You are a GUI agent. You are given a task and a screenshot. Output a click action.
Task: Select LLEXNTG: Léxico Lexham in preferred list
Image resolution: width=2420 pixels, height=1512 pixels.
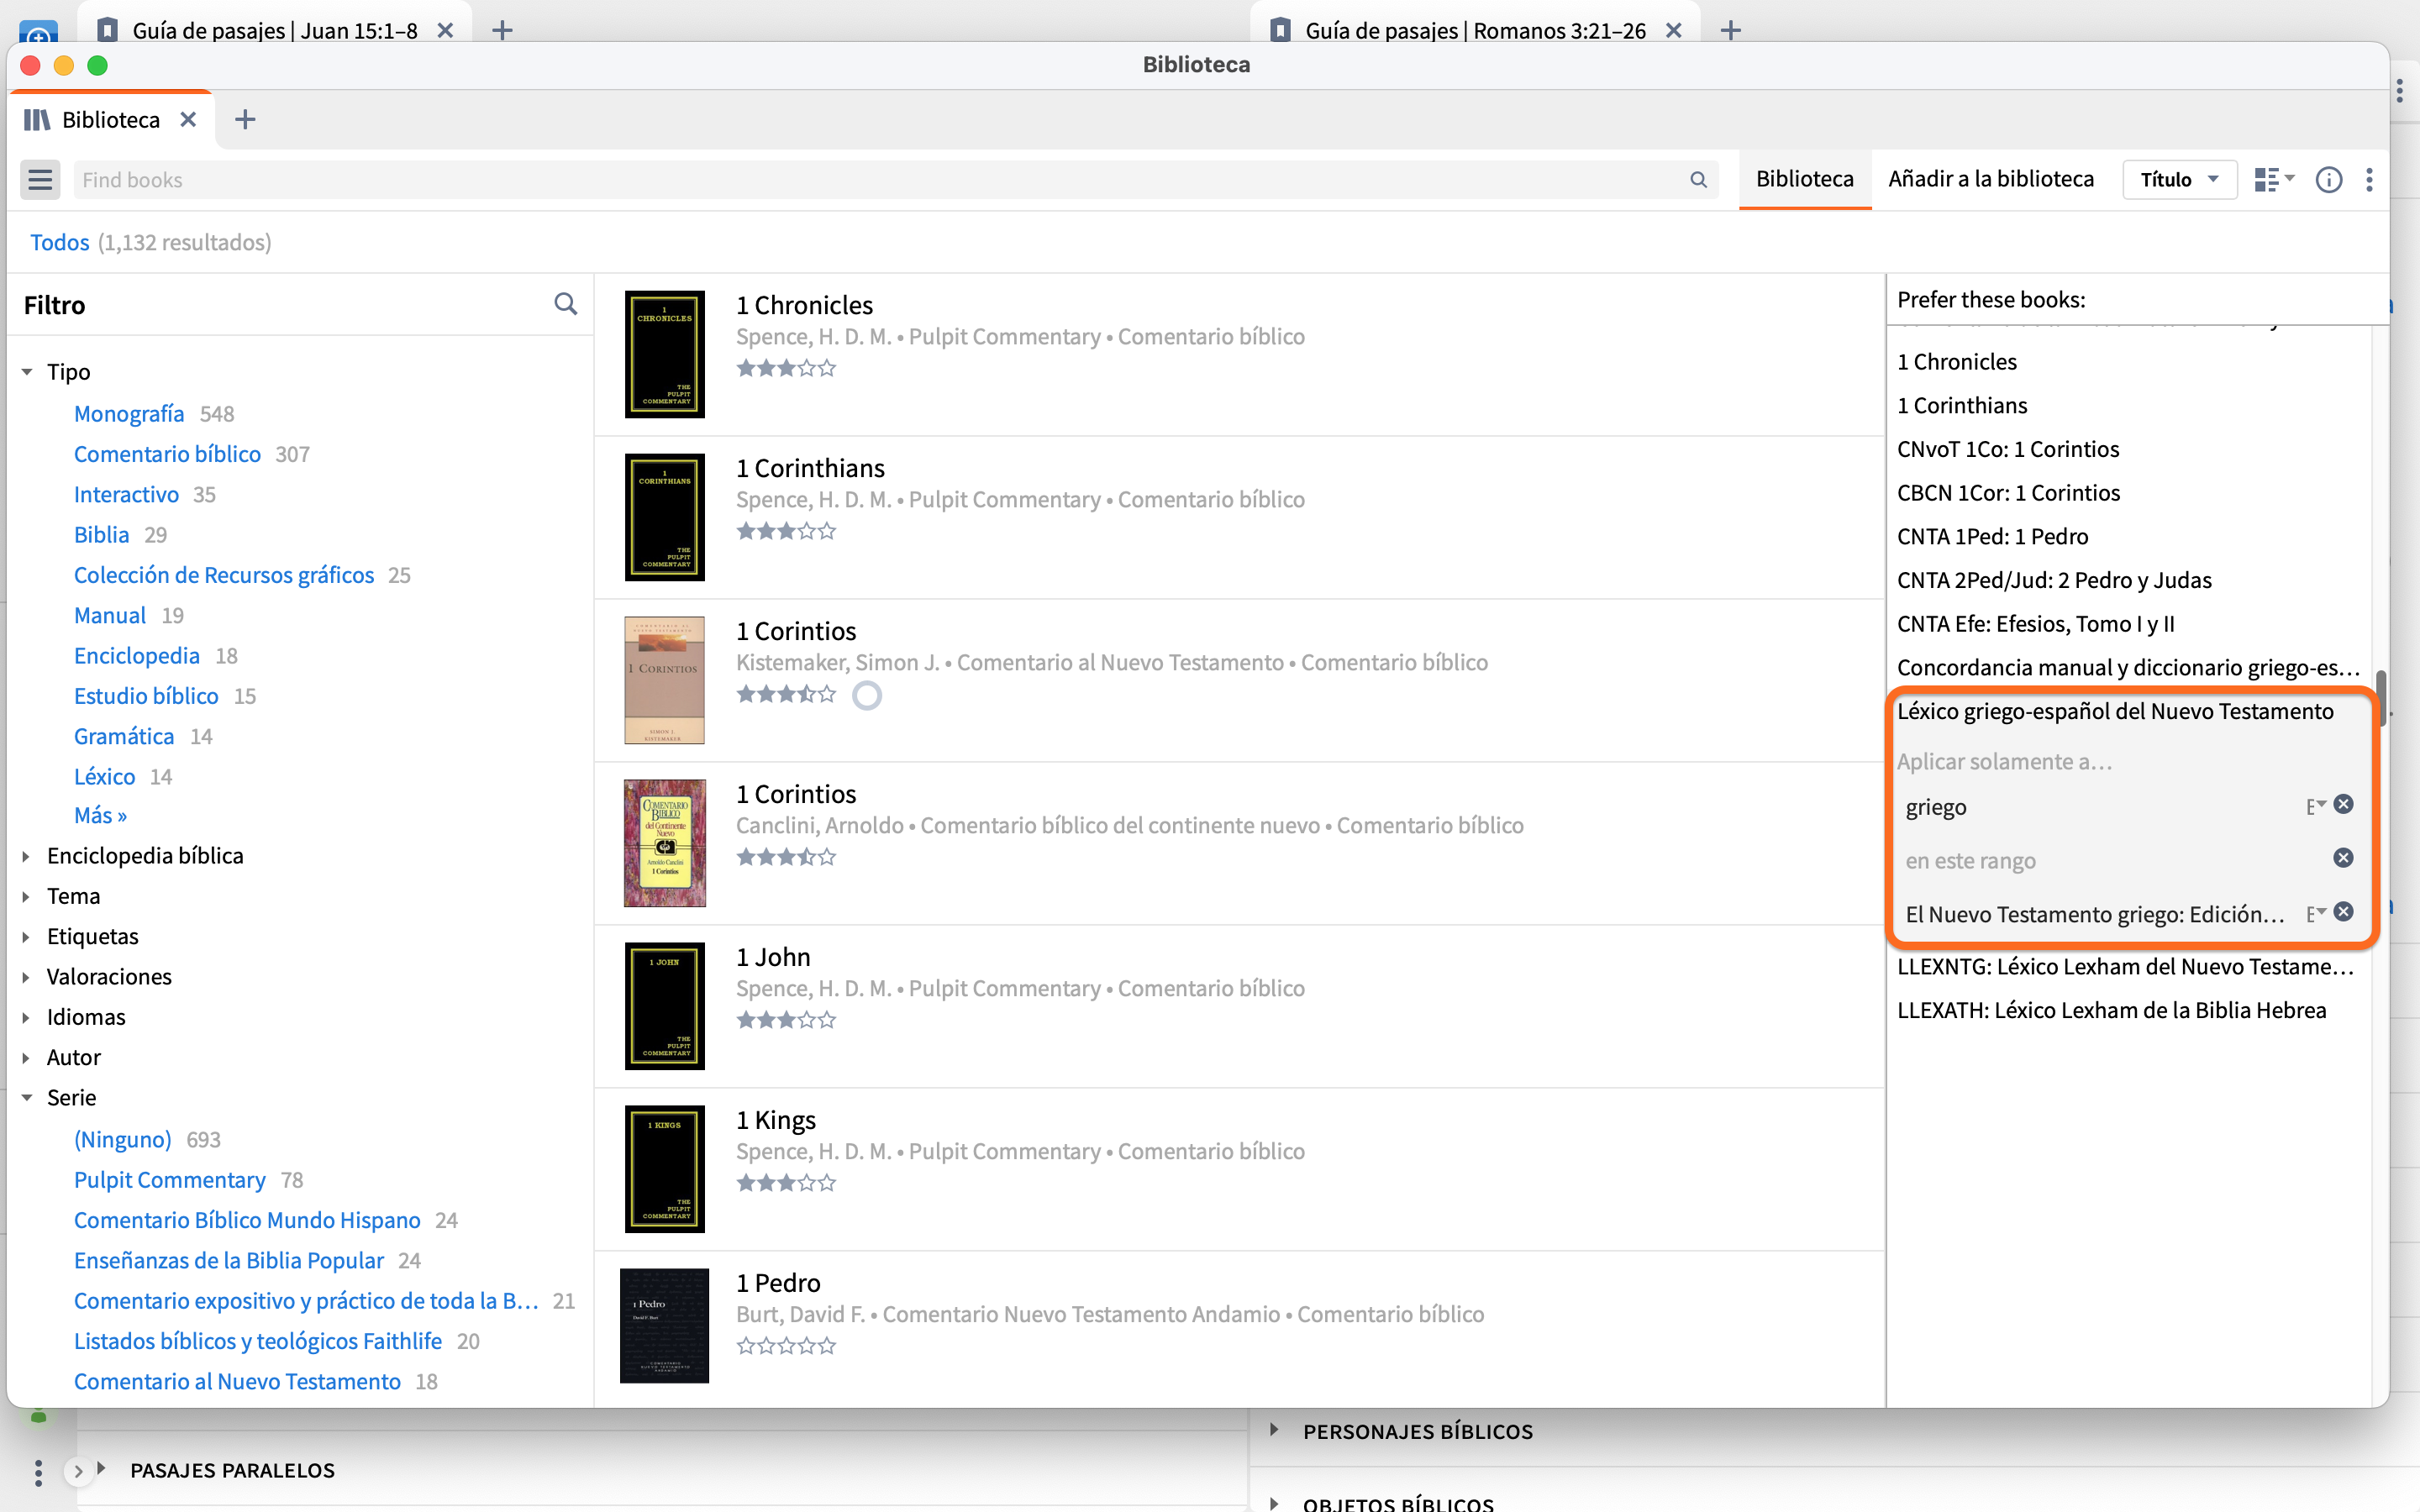[2125, 966]
